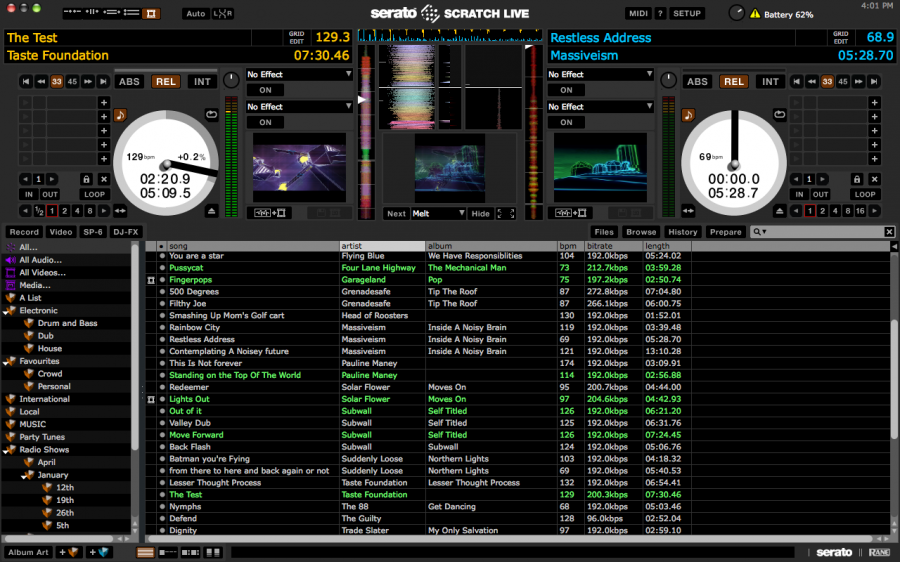This screenshot has height=562, width=900.
Task: Hide the video mix preview
Action: pos(480,214)
